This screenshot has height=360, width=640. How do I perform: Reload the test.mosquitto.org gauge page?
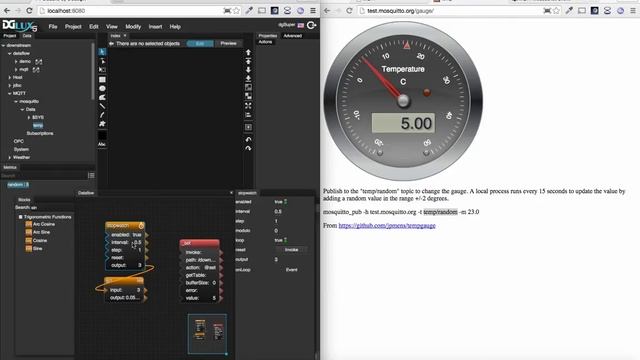point(349,11)
